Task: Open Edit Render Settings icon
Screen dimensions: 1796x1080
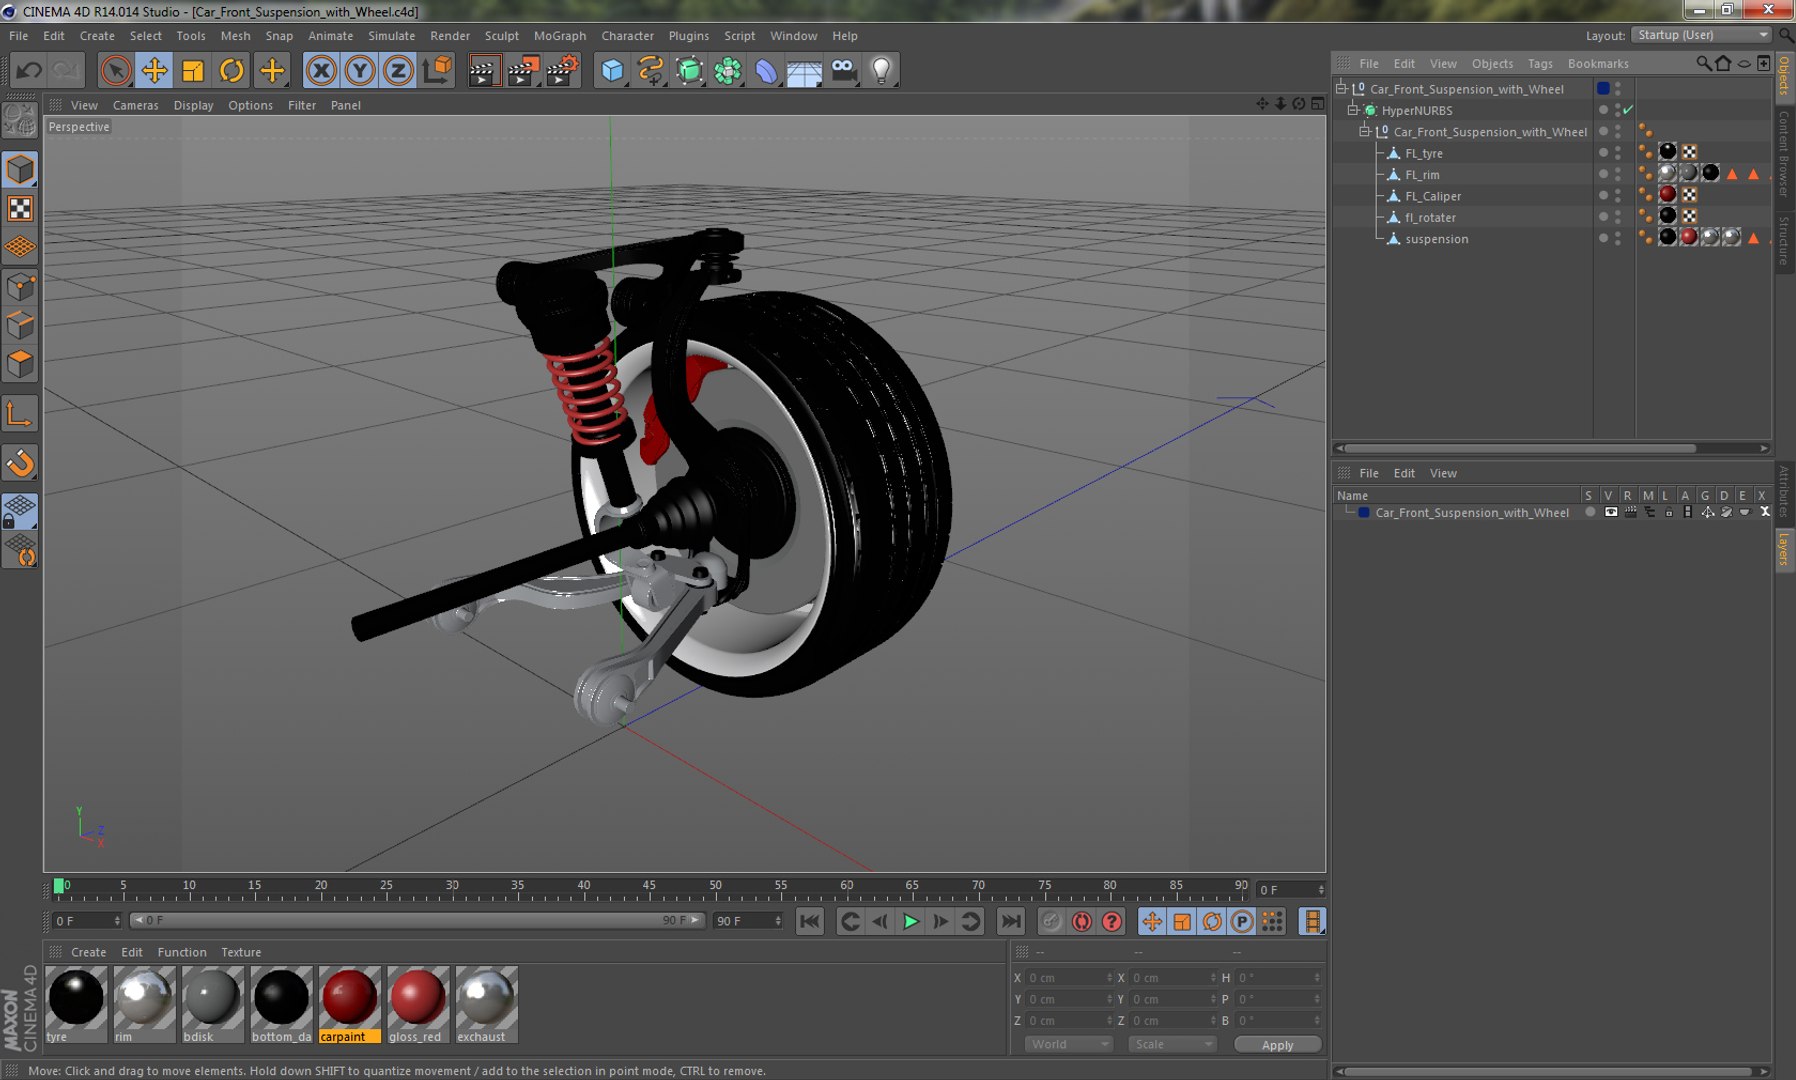Action: 563,70
